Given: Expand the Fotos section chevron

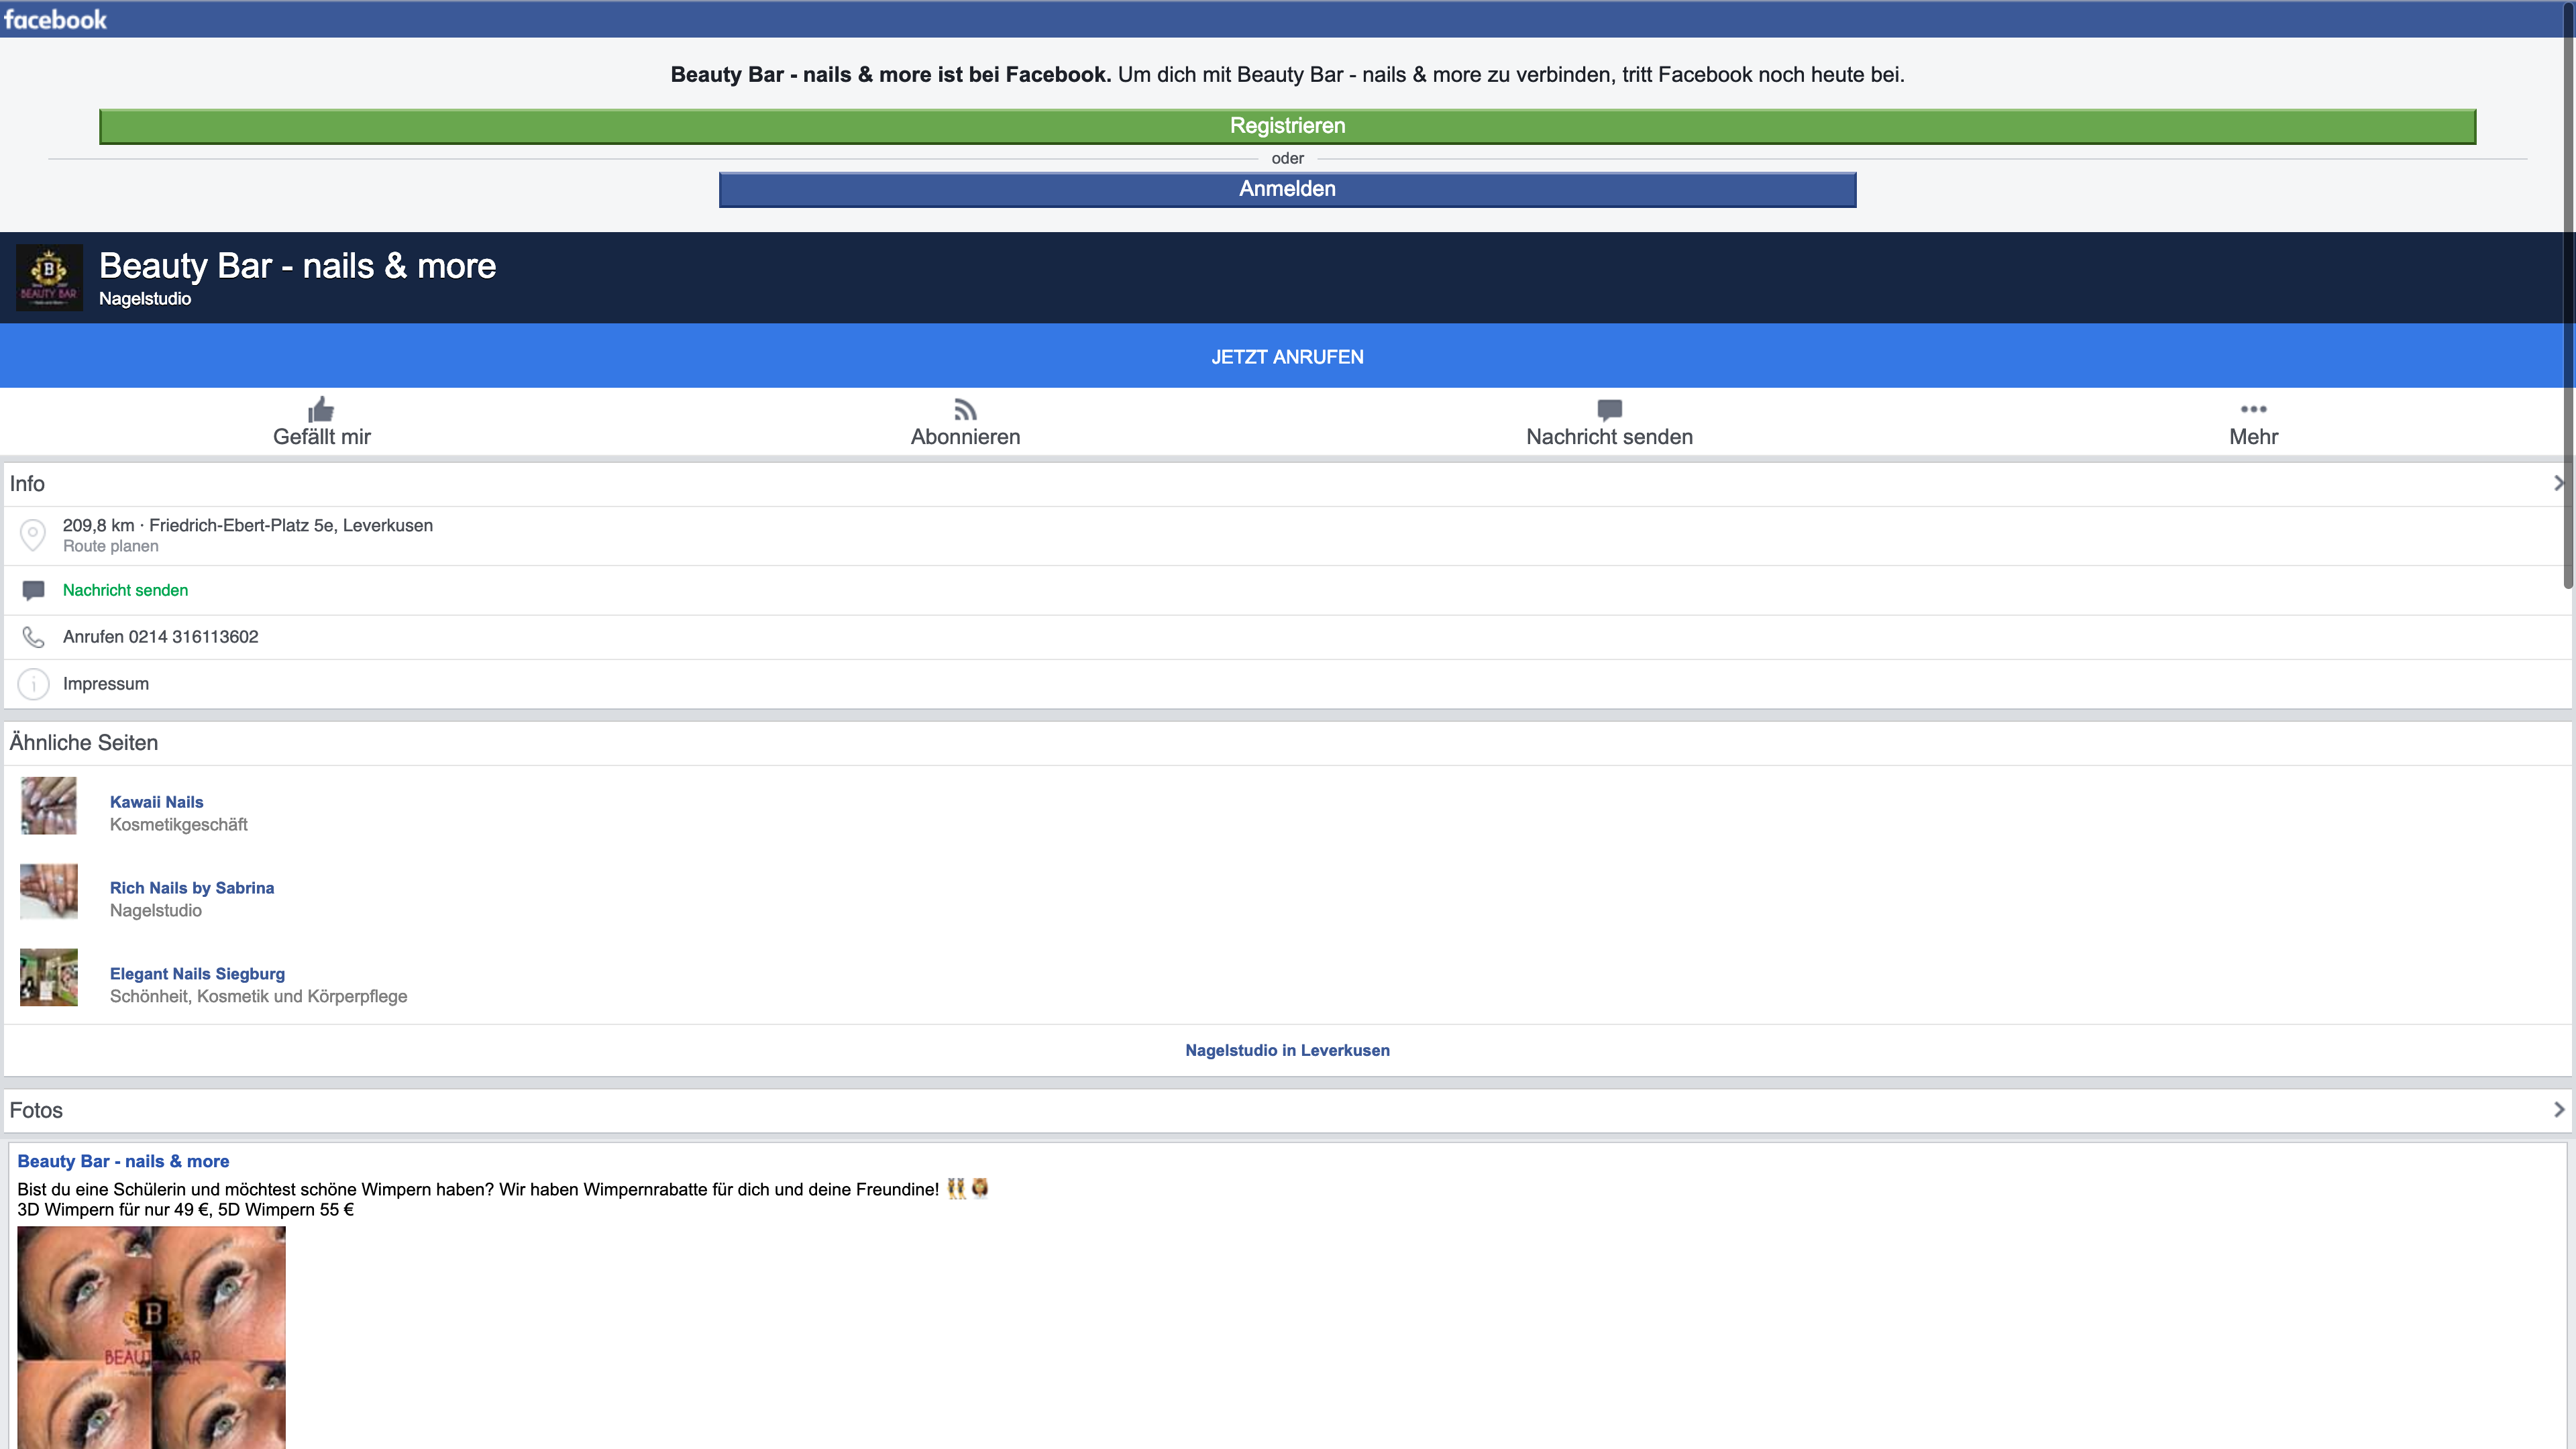Looking at the screenshot, I should coord(2558,1110).
